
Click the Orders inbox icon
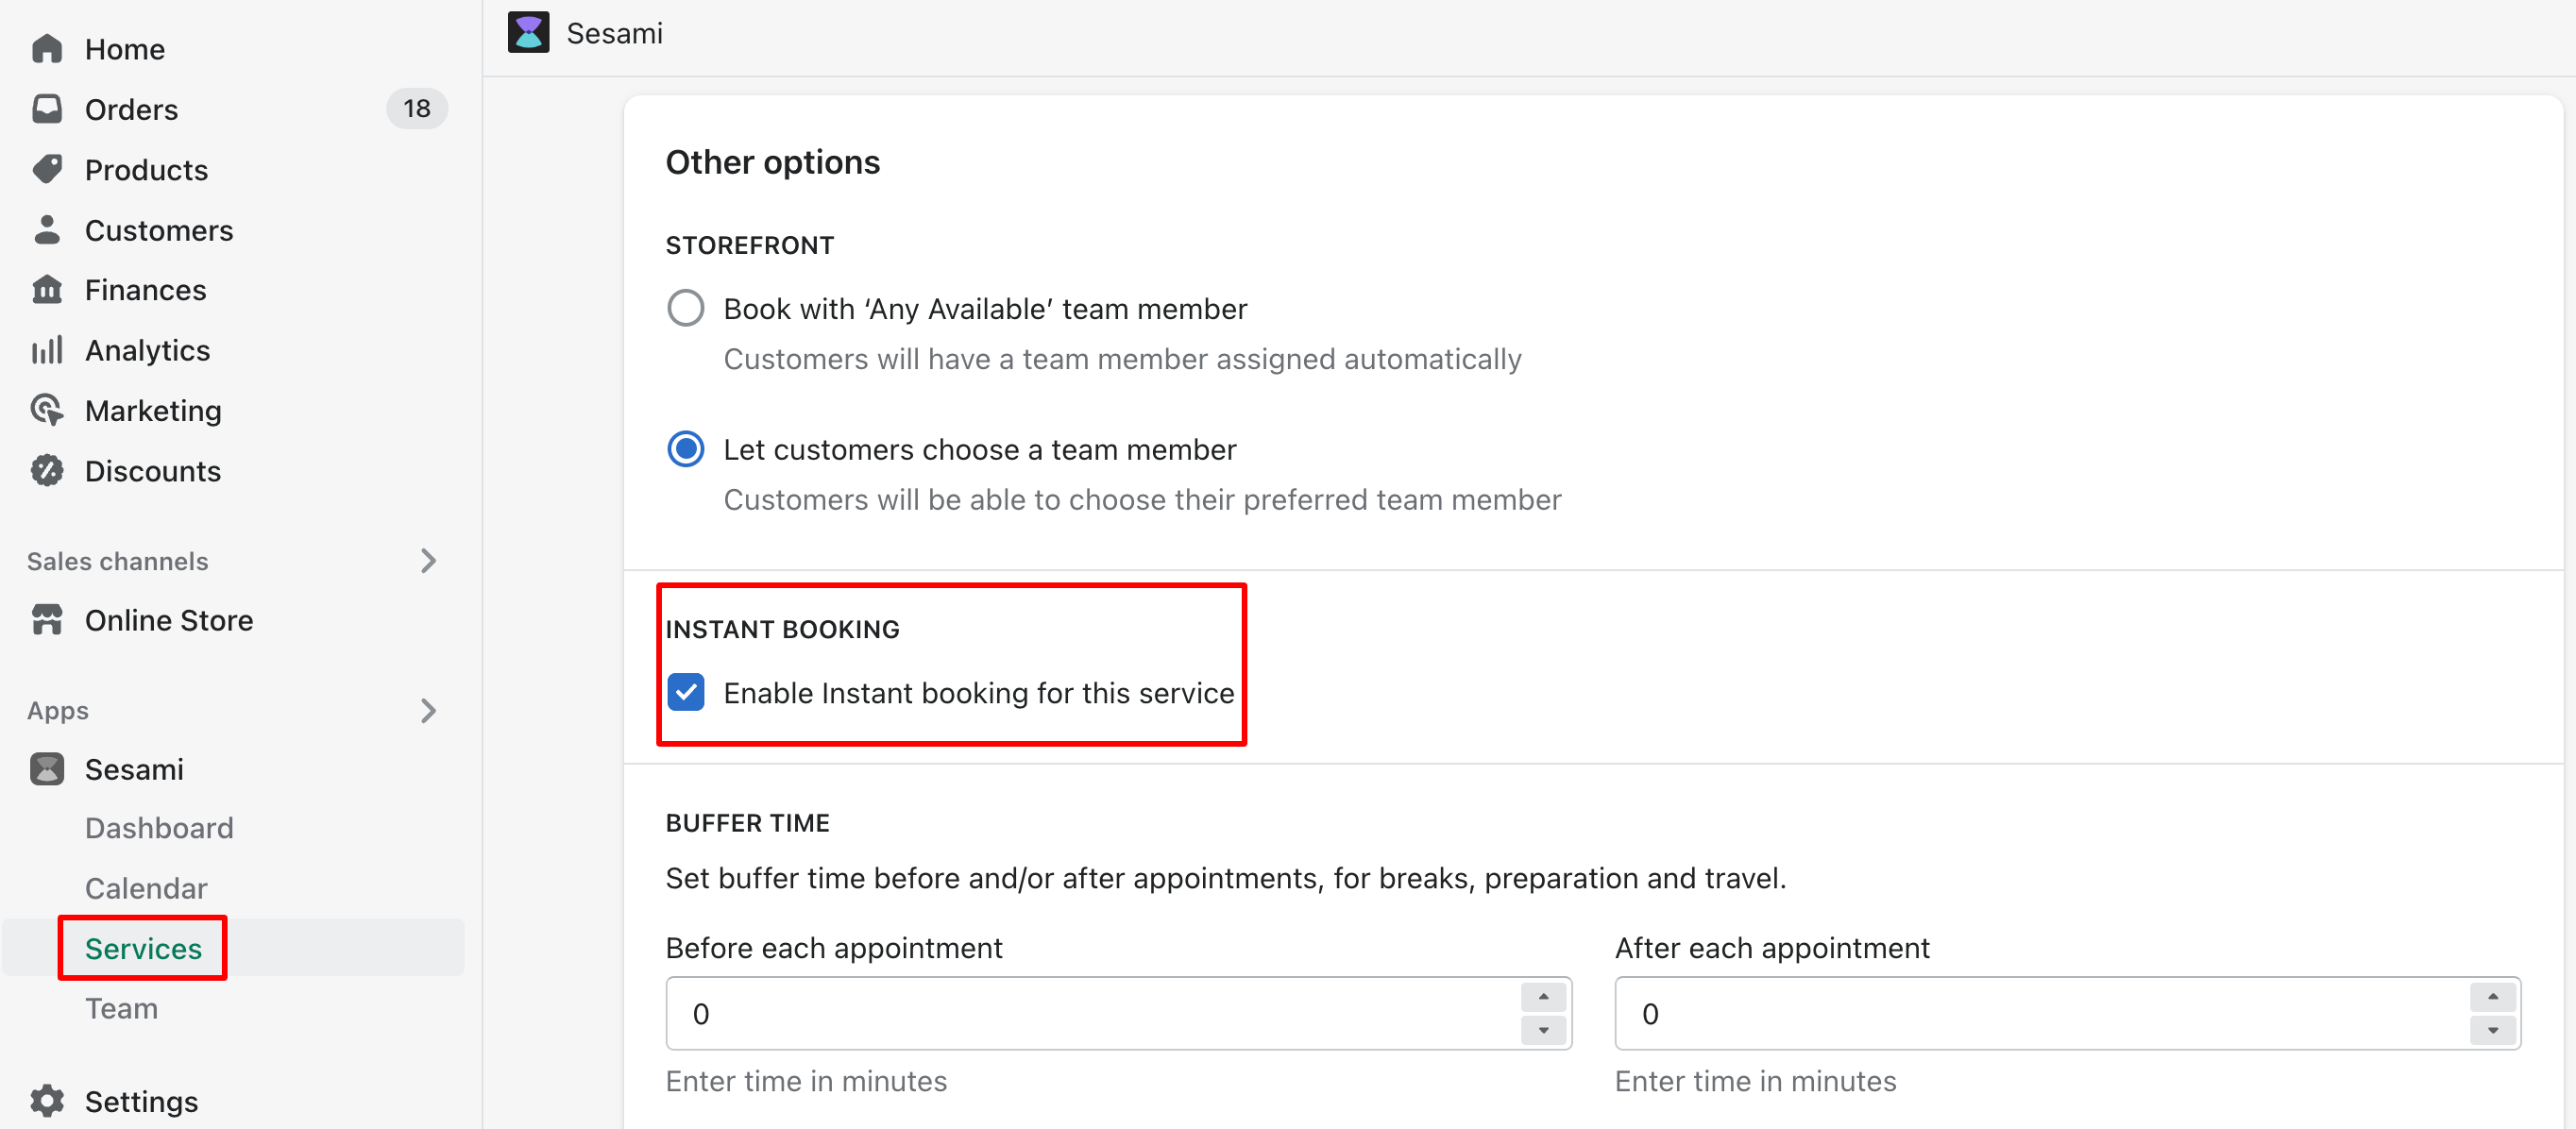pos(47,109)
